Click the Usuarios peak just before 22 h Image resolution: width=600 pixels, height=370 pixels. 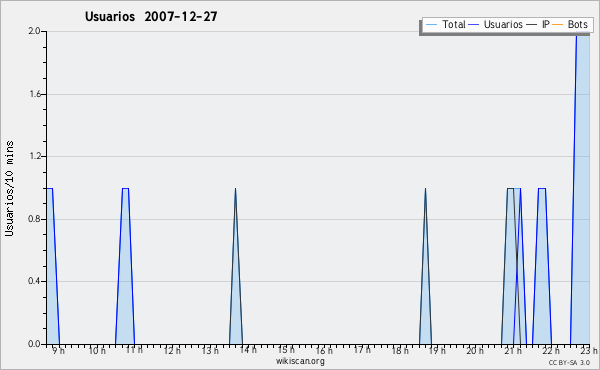coord(542,266)
